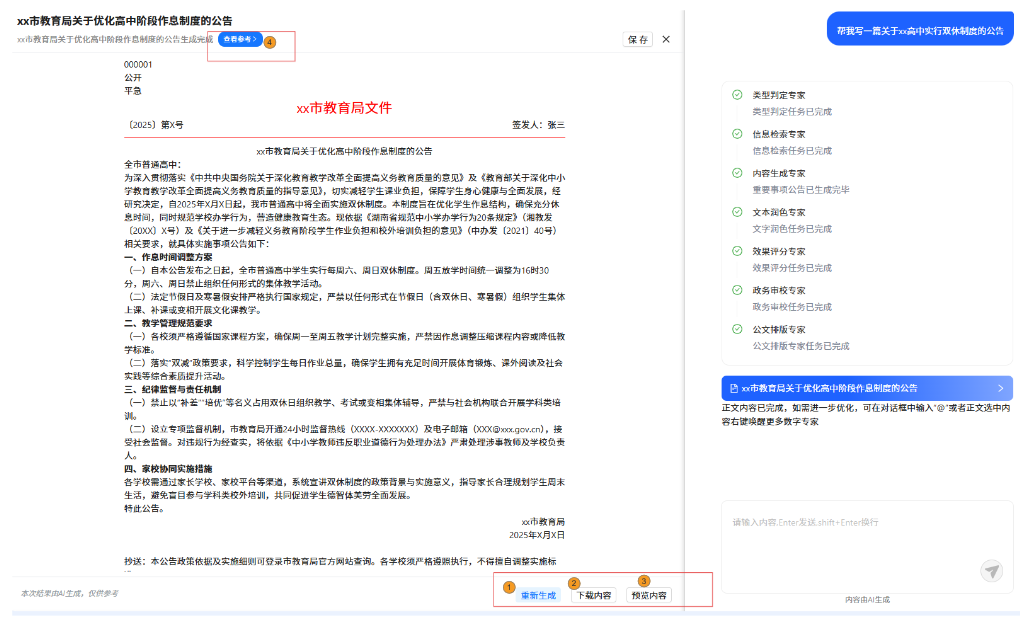Click the red xx市教育局文件 document heading

point(344,108)
